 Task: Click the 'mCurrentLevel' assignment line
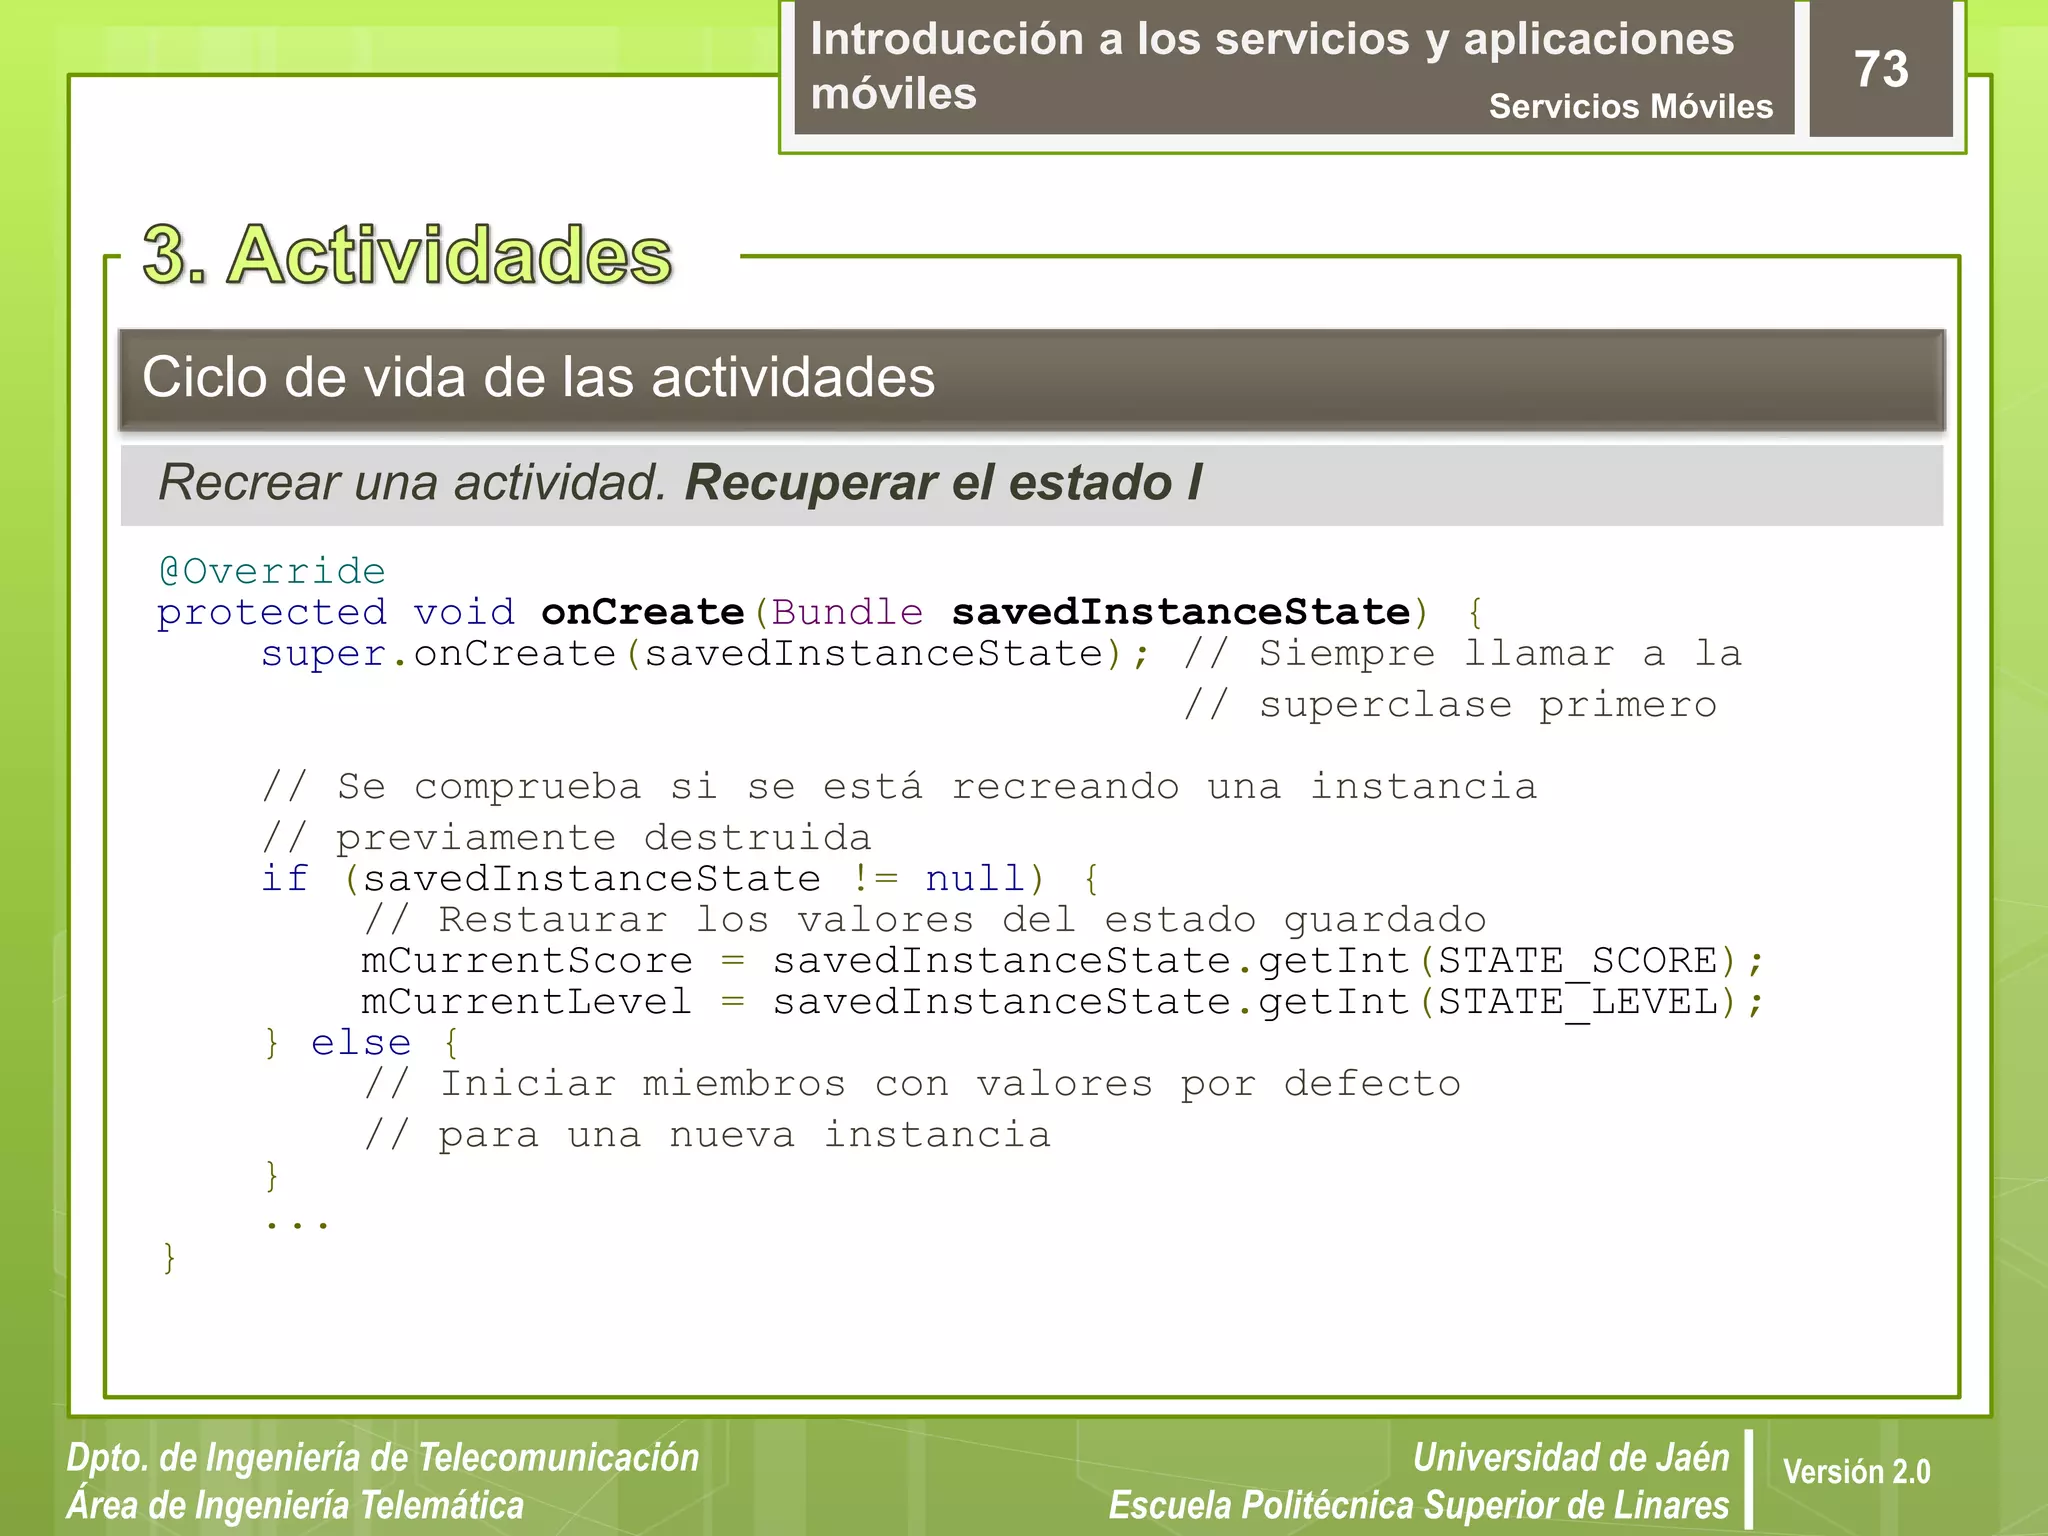click(x=1063, y=1002)
